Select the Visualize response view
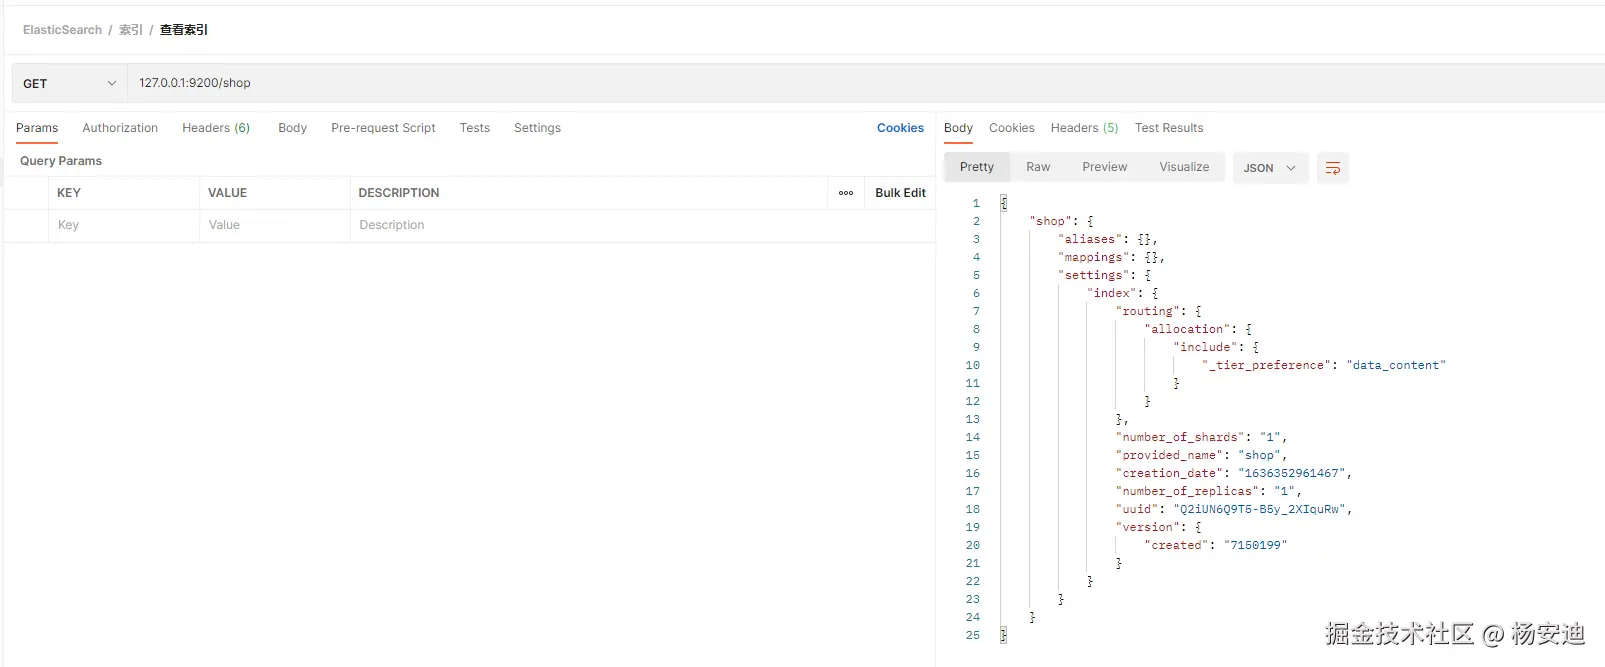 point(1184,167)
